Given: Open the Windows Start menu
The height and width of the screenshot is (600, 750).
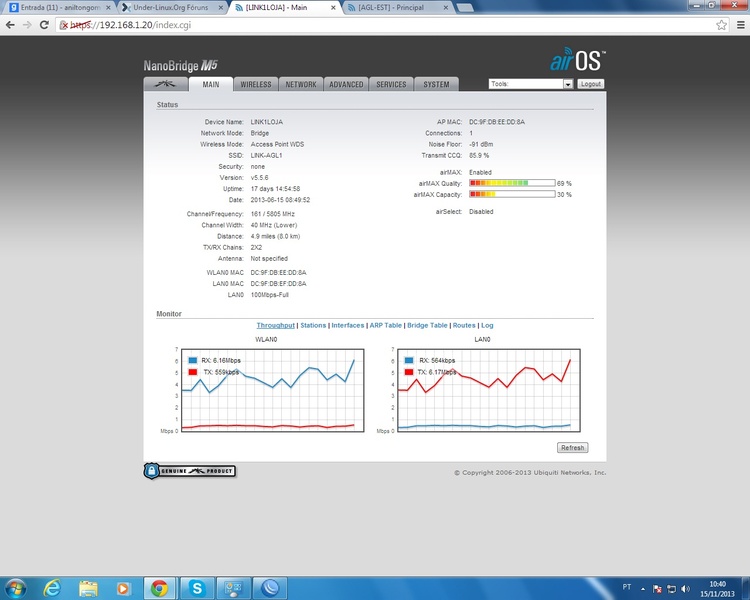Looking at the screenshot, I should (x=15, y=588).
